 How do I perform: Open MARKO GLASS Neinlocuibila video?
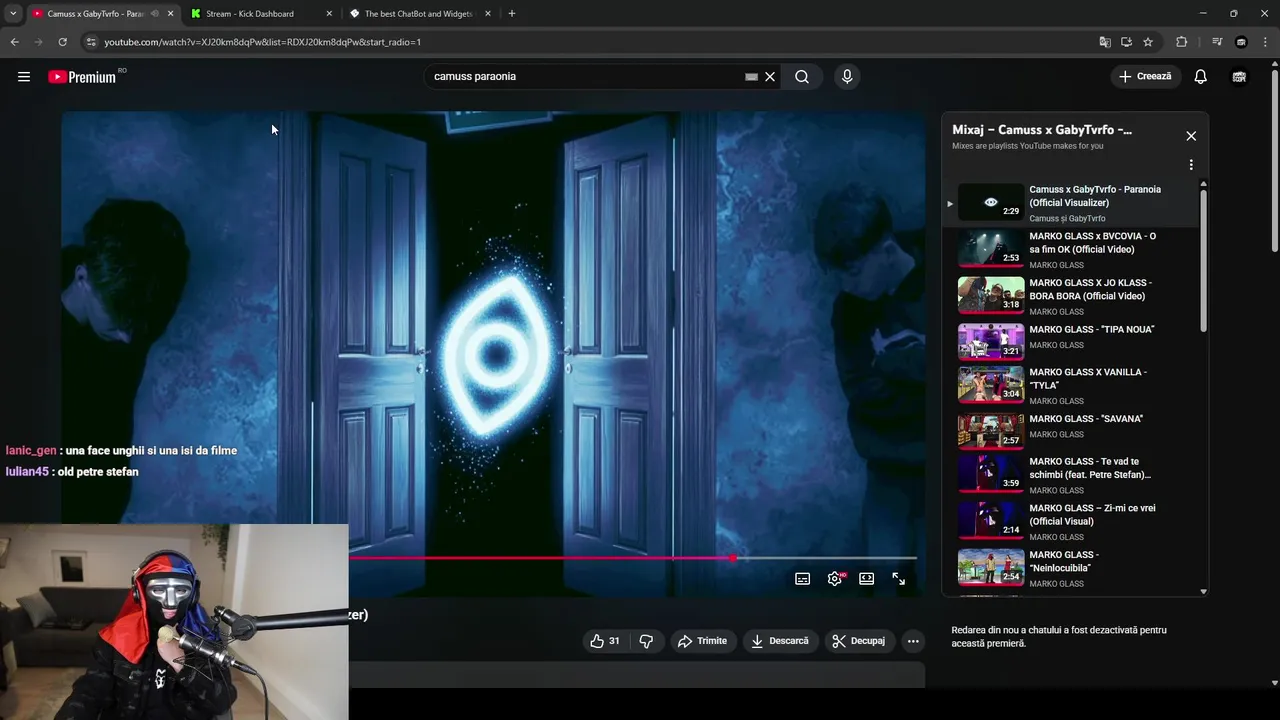(1070, 567)
